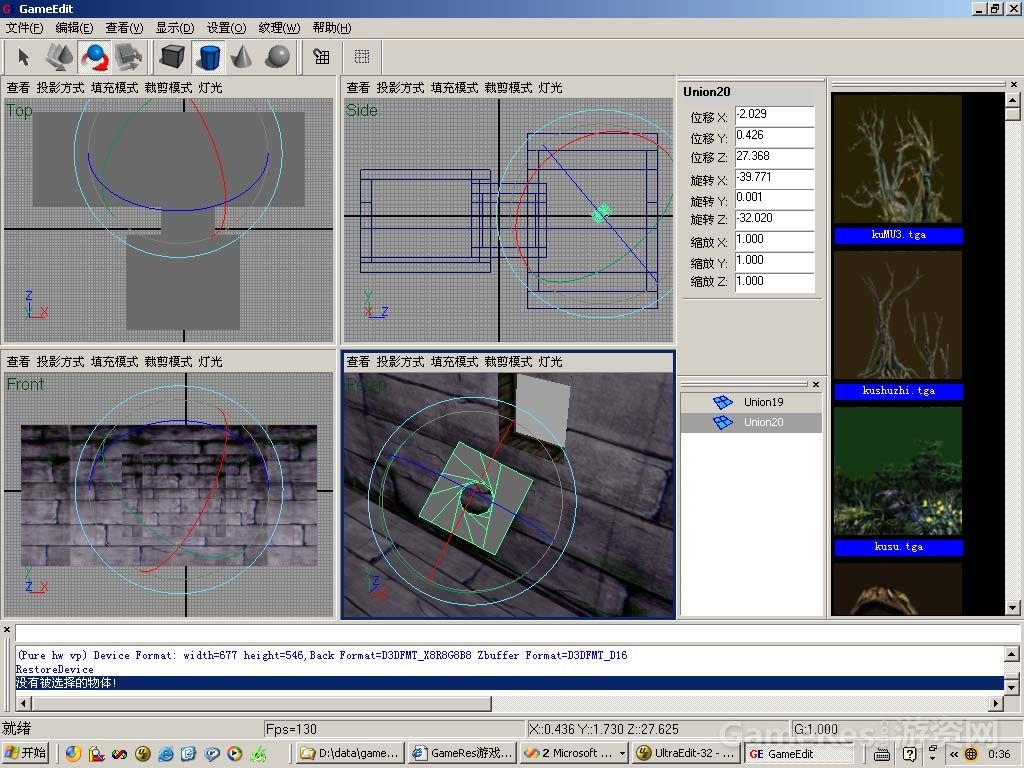Image resolution: width=1024 pixels, height=768 pixels.
Task: Pick the move object tool with cone
Action: (x=60, y=57)
